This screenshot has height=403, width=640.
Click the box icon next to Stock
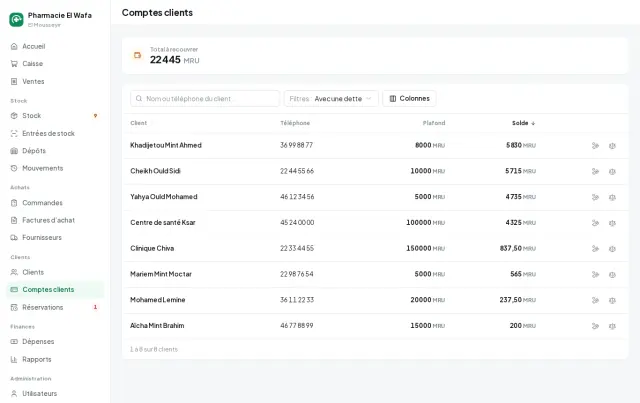click(14, 116)
